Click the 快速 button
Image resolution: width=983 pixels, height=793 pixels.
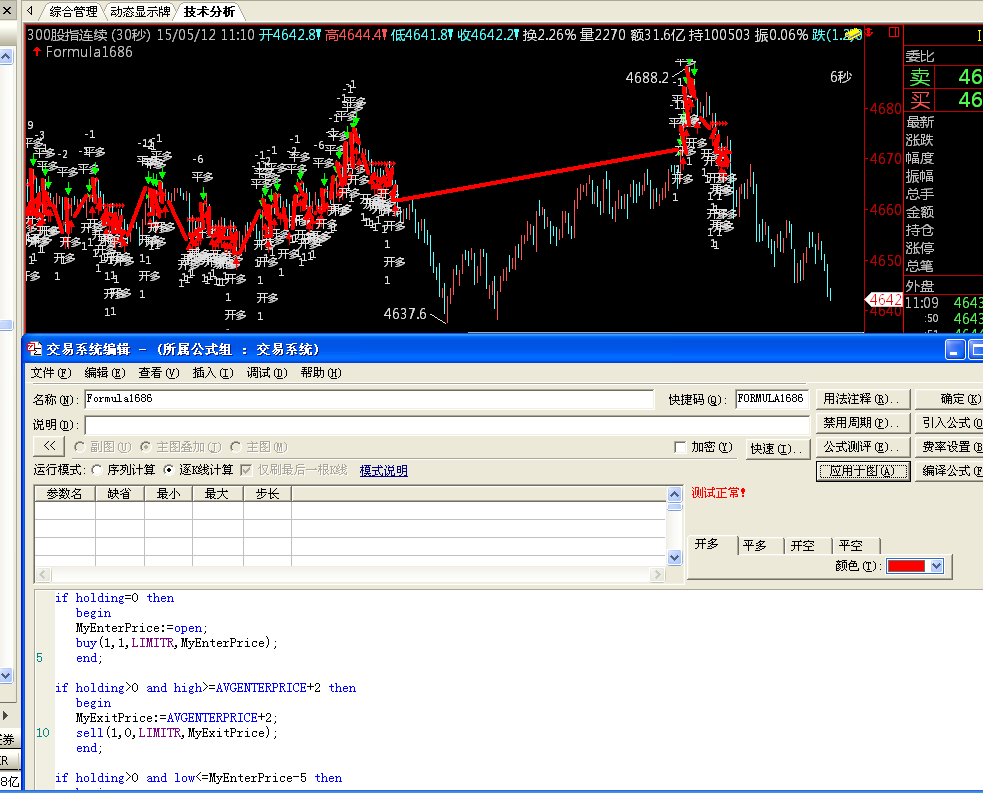click(x=777, y=448)
